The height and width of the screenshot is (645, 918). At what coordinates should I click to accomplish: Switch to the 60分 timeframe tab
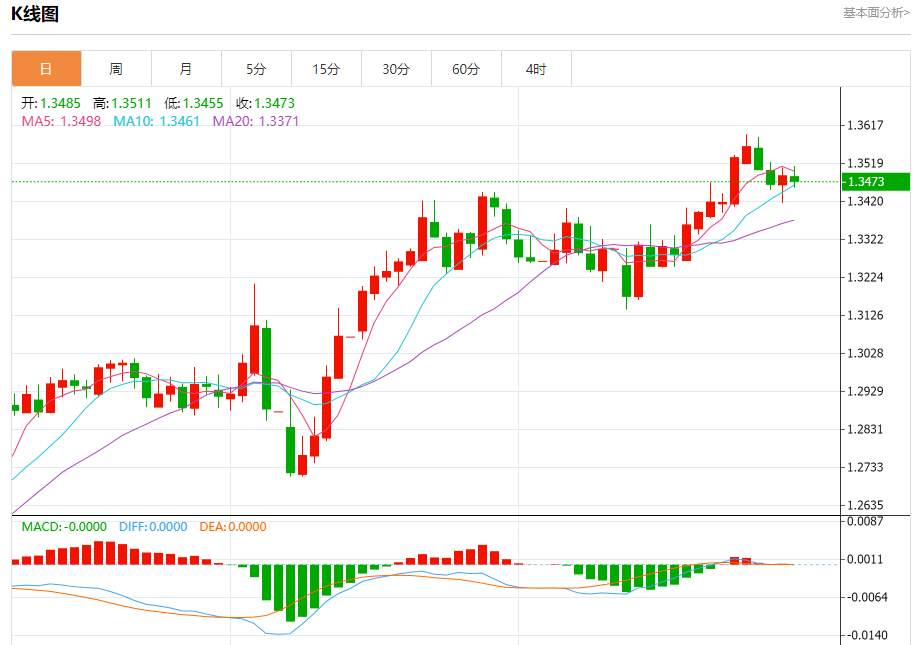pyautogui.click(x=466, y=69)
